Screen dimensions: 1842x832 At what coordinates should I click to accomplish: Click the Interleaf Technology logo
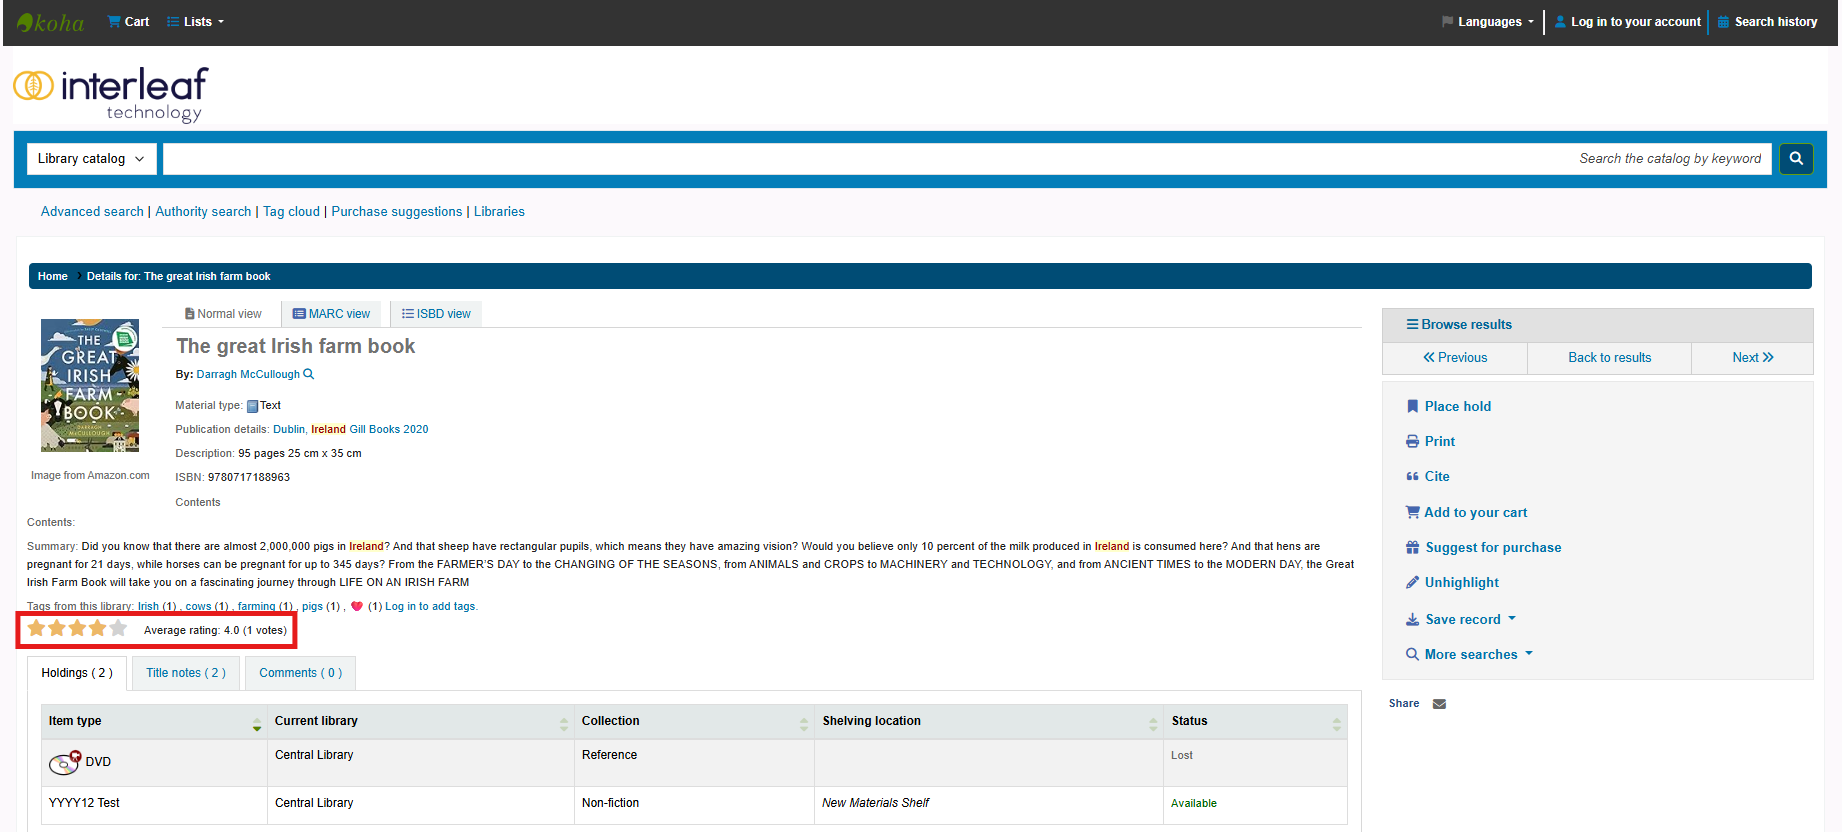pyautogui.click(x=111, y=94)
